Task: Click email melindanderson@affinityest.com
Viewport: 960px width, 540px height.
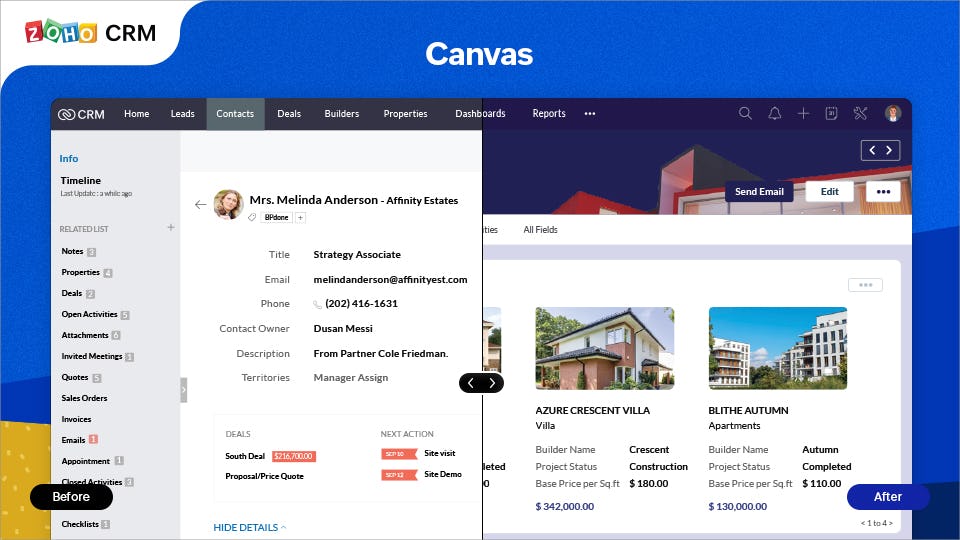Action: [390, 279]
